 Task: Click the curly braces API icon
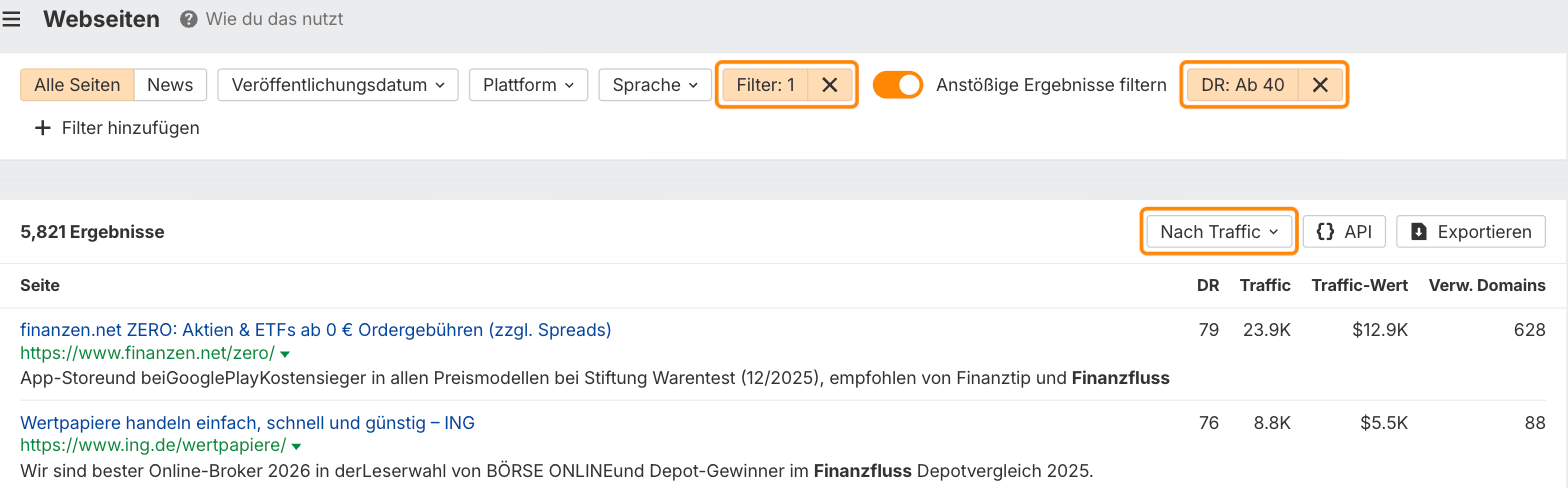click(1326, 232)
